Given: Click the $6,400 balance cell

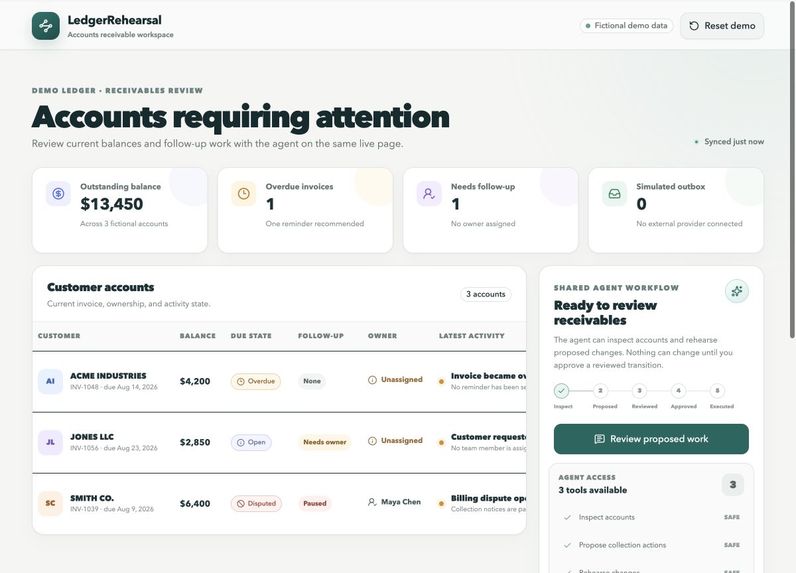Looking at the screenshot, I should pos(195,503).
